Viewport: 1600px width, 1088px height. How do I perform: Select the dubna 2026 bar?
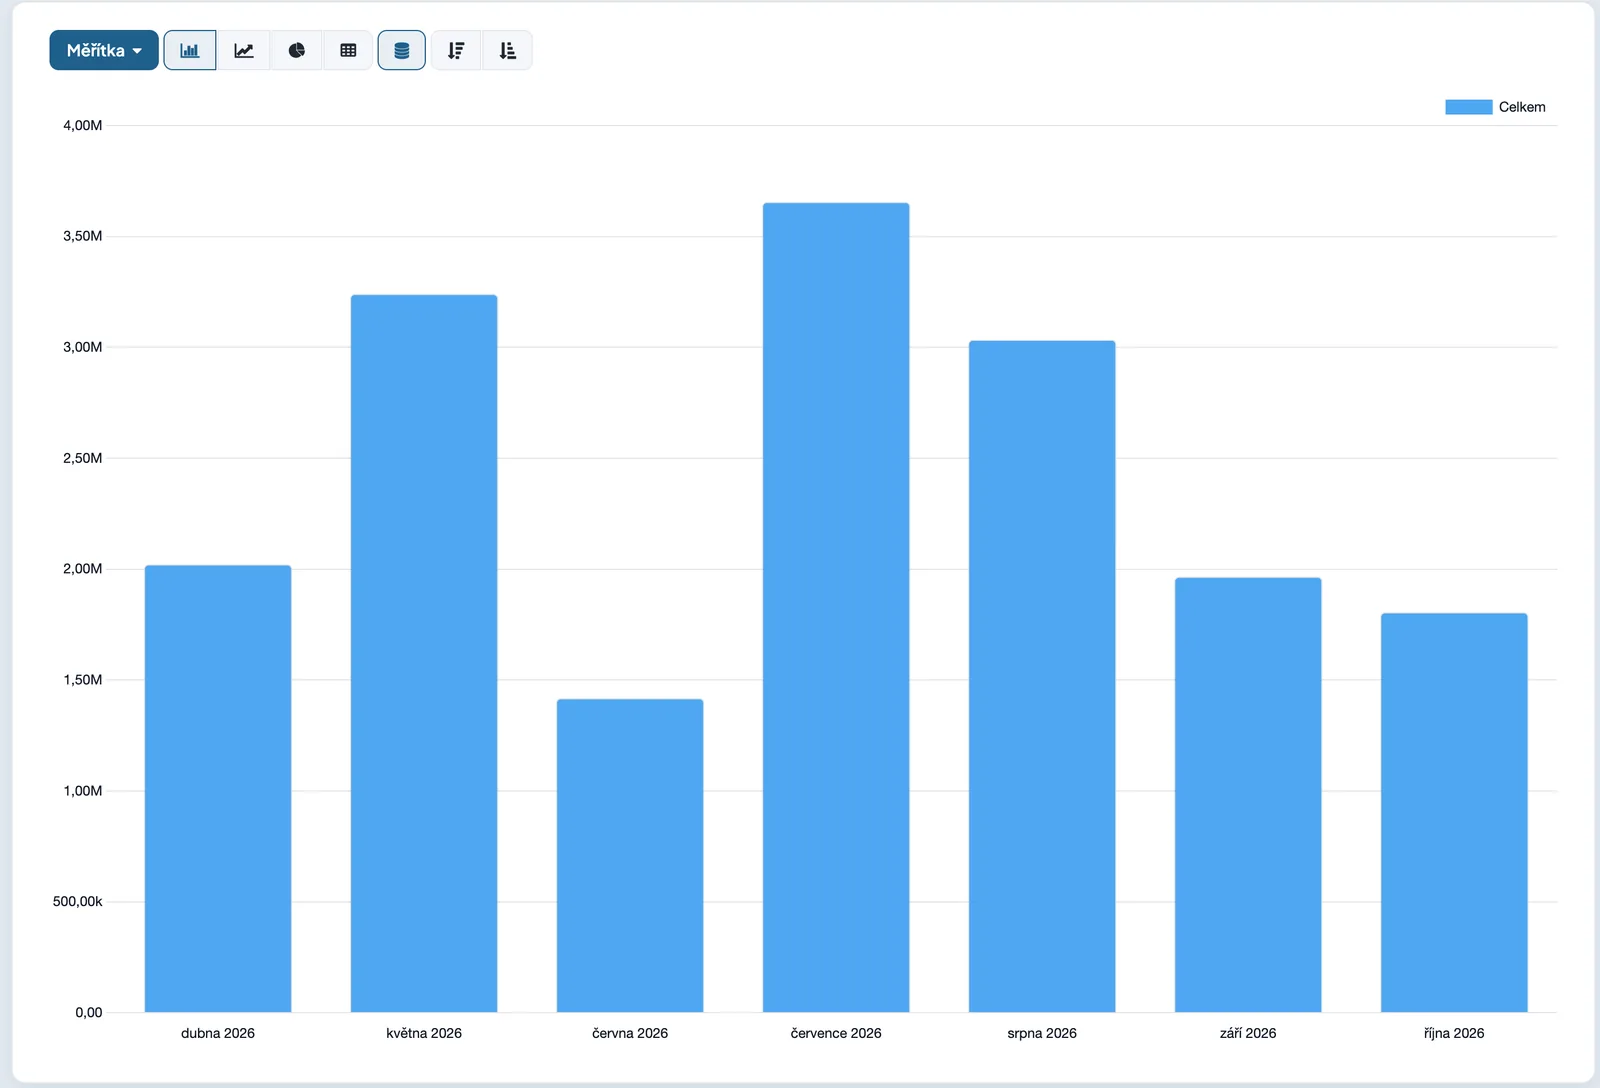(218, 789)
